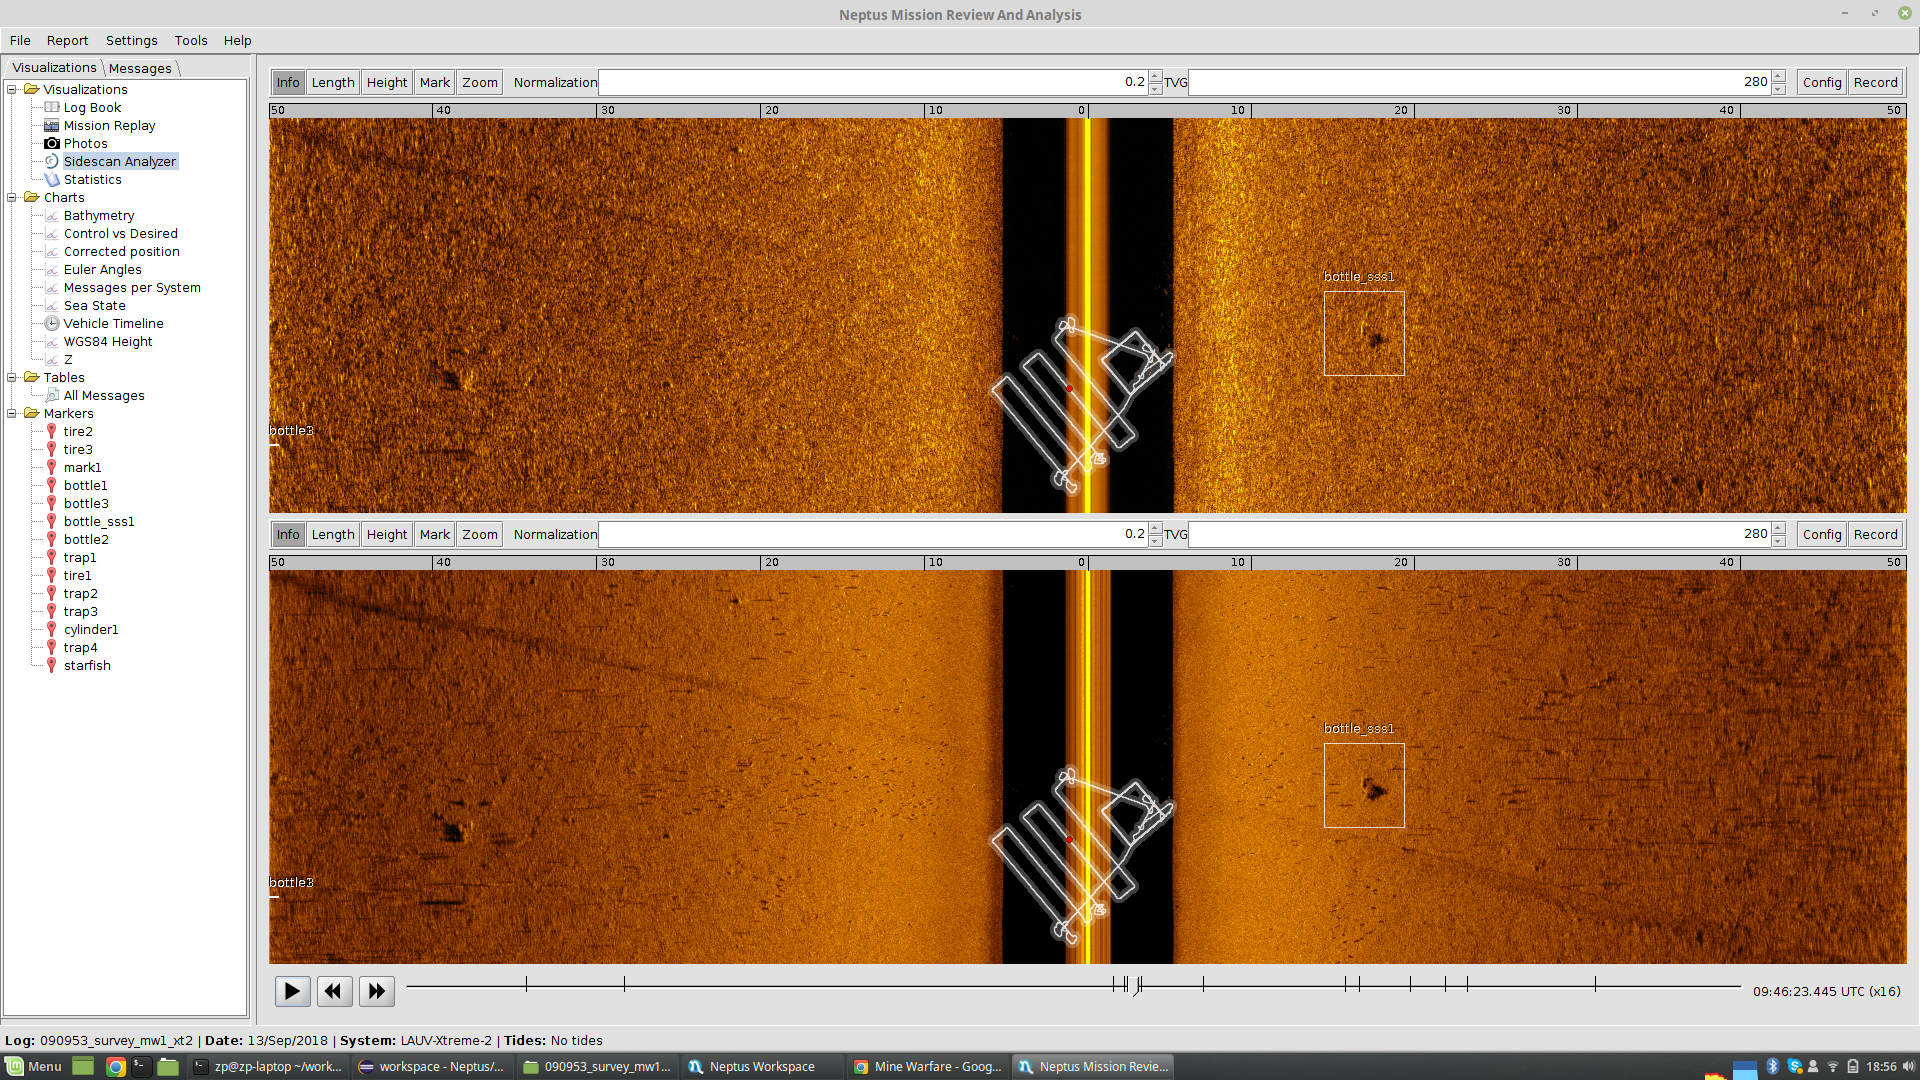Open the file manager taskbar launcher
The height and width of the screenshot is (1080, 1920).
tap(168, 1067)
